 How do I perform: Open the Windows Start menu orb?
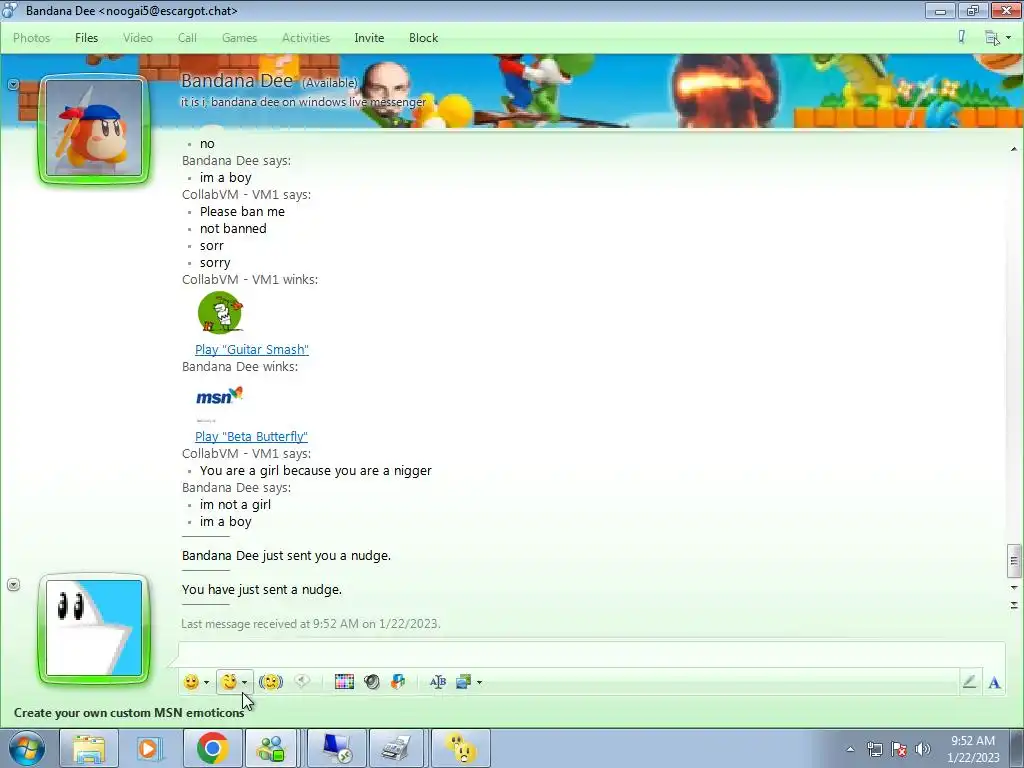pyautogui.click(x=27, y=748)
